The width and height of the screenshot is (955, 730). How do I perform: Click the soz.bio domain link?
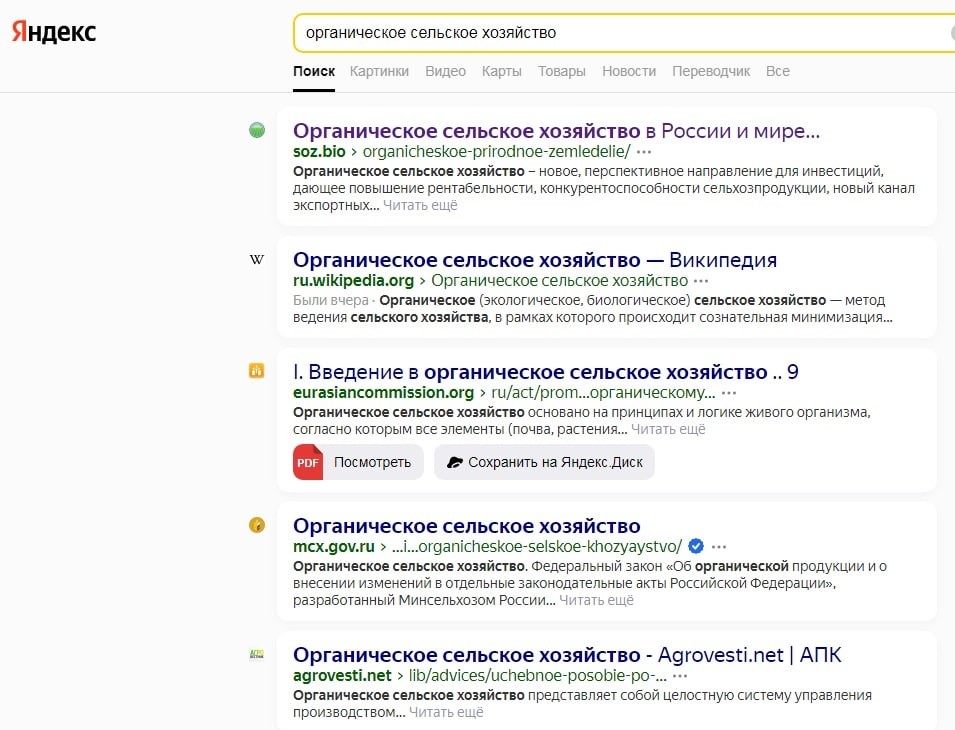319,152
